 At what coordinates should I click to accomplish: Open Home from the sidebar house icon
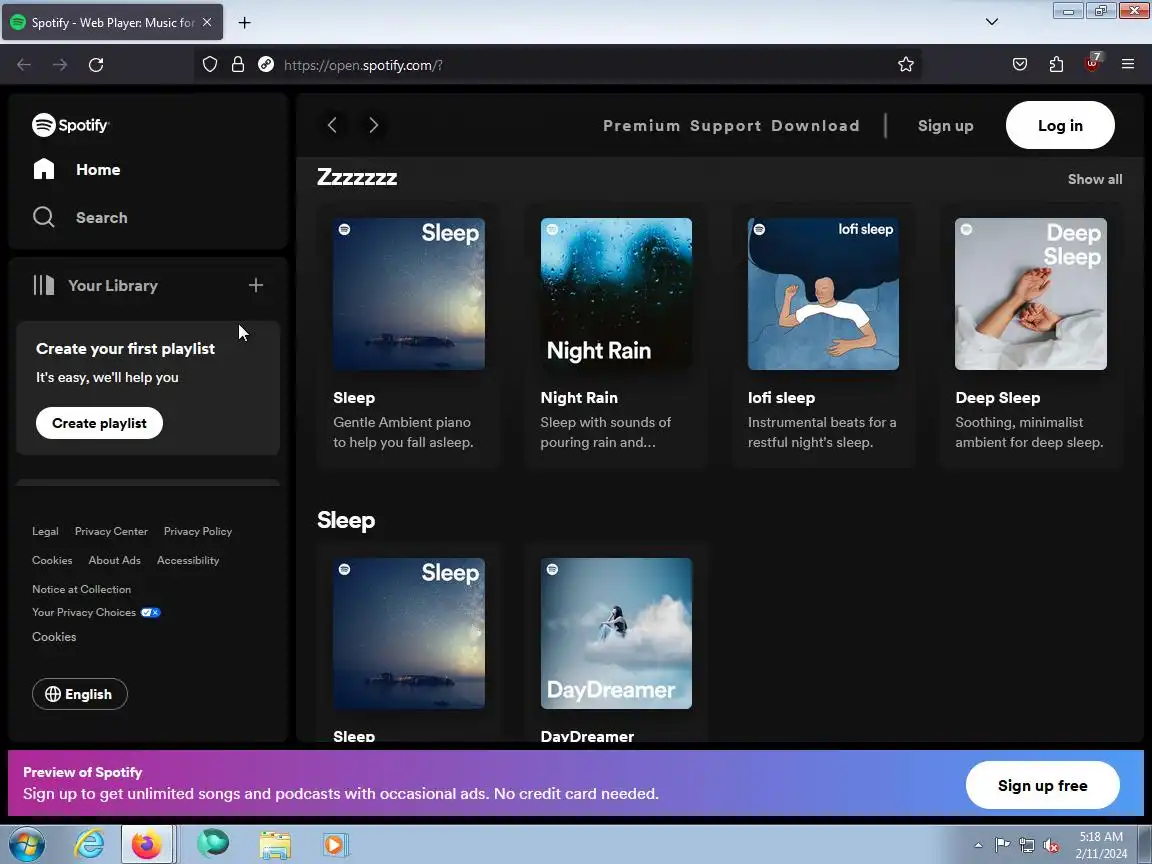pos(44,169)
